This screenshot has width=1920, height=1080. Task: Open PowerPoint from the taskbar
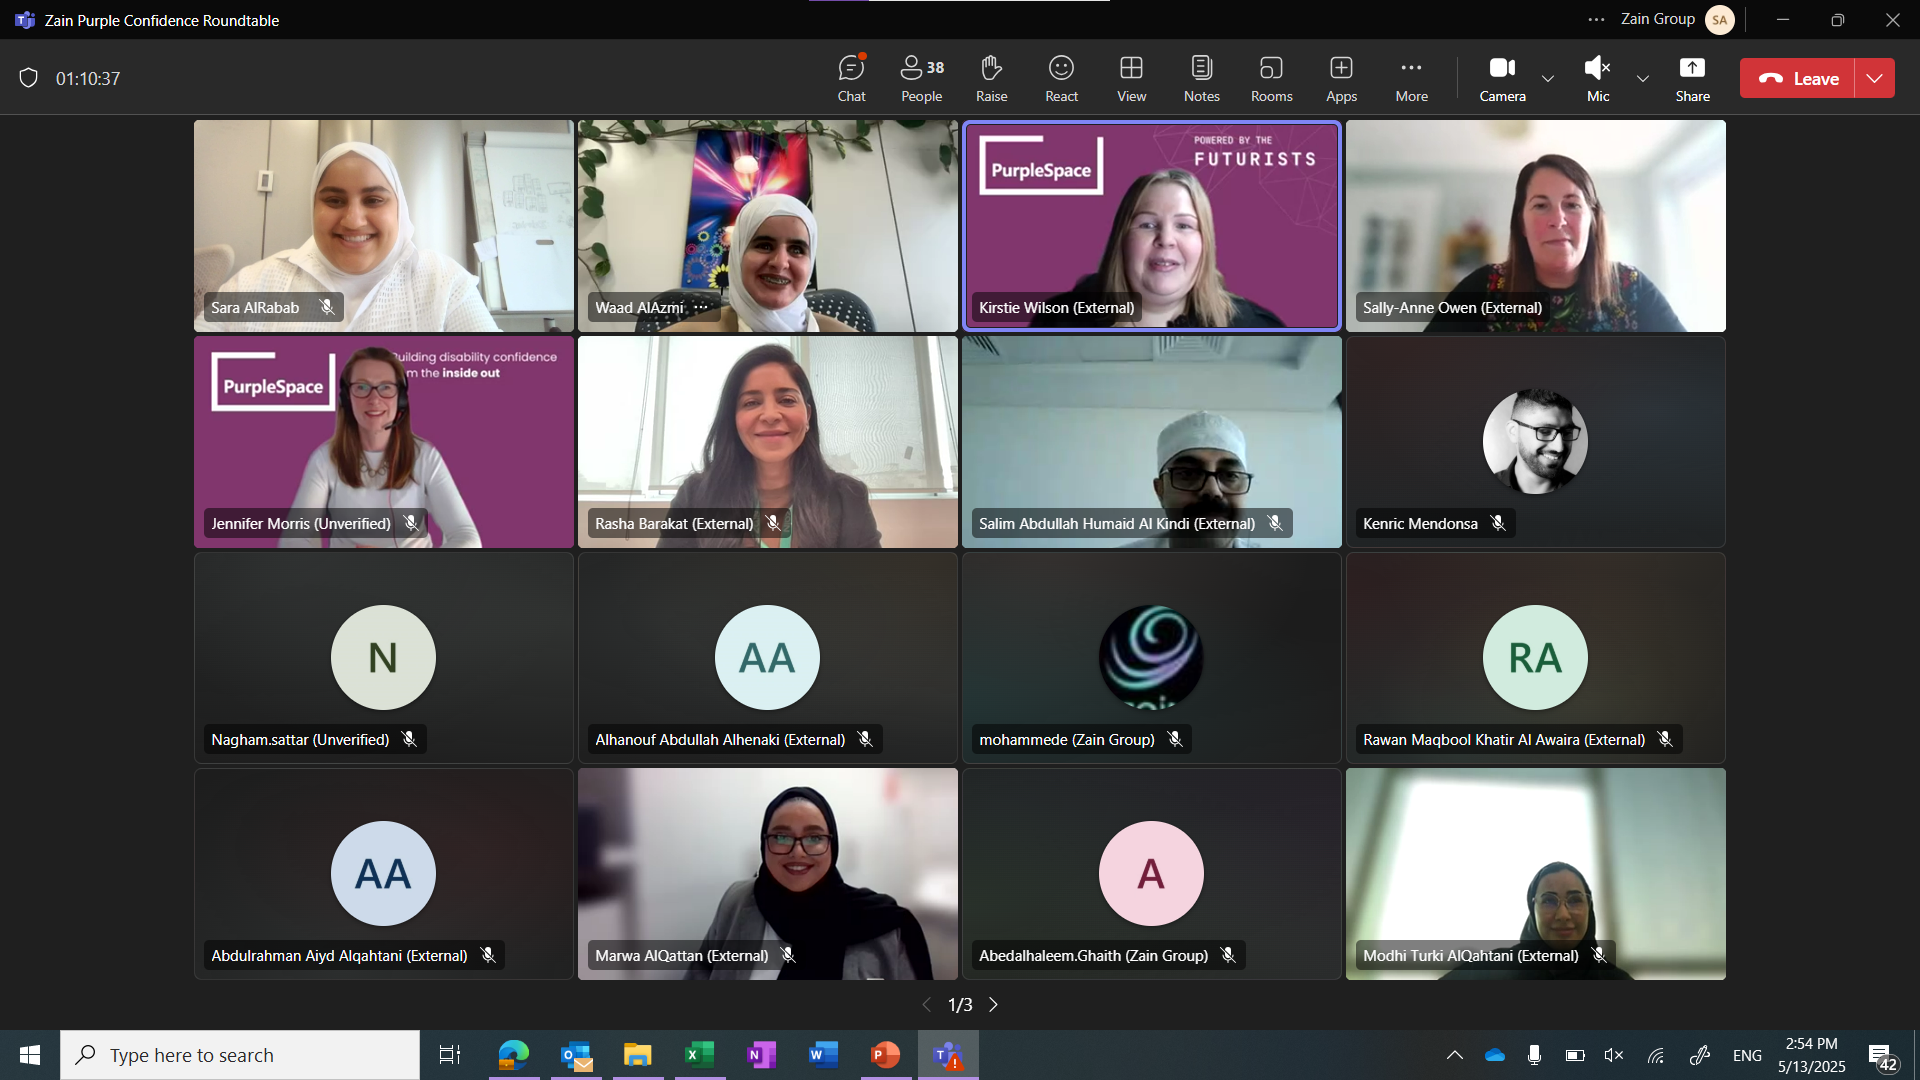(x=886, y=1055)
